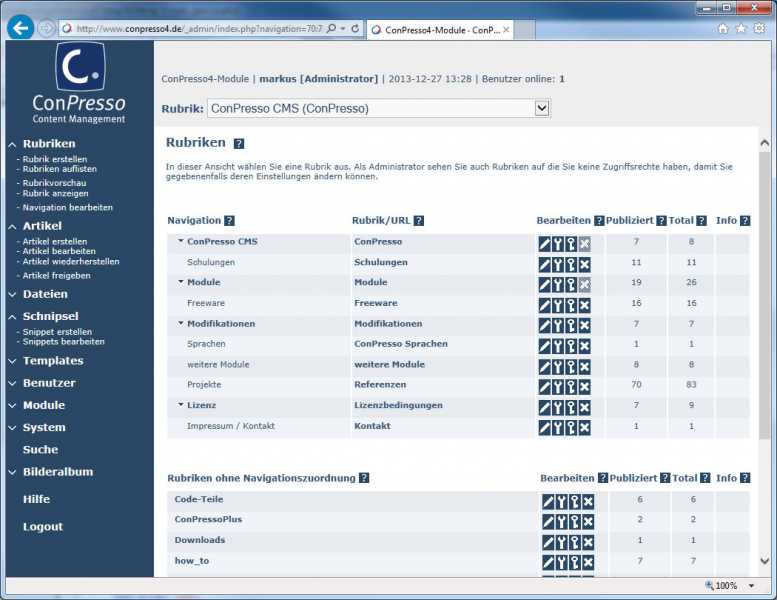Screen dimensions: 777x600
Task: Click the delete X icon for Downloads row
Action: point(588,542)
